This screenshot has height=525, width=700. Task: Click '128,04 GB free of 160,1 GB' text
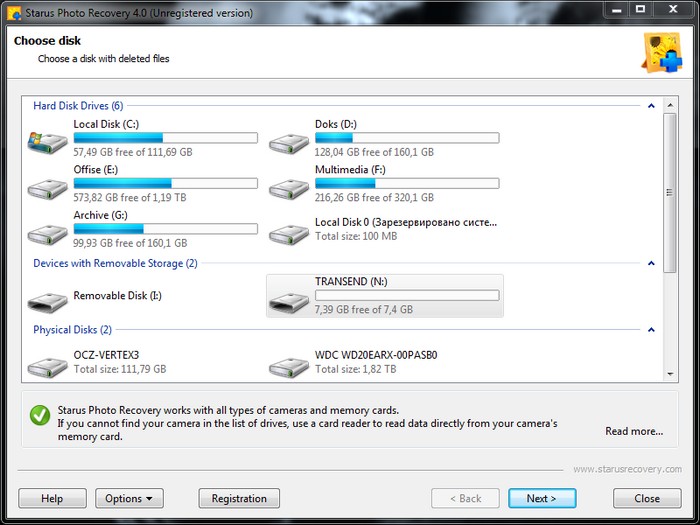click(x=374, y=152)
